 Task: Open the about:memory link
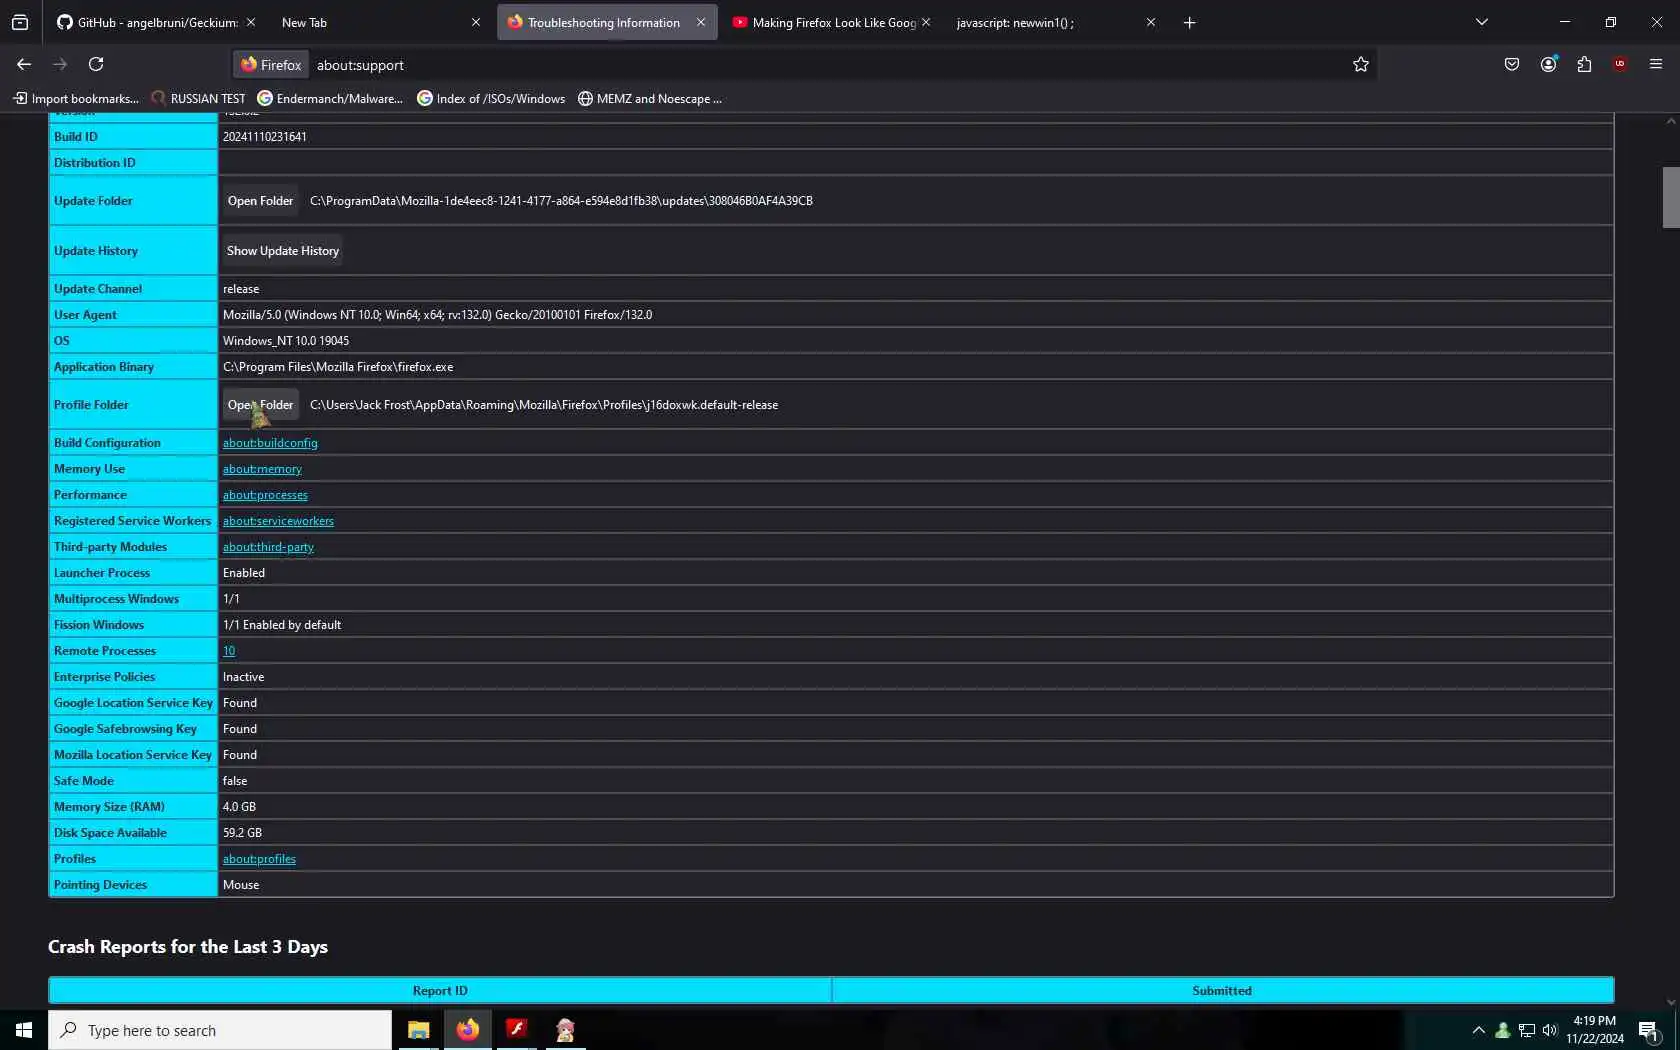(x=262, y=469)
